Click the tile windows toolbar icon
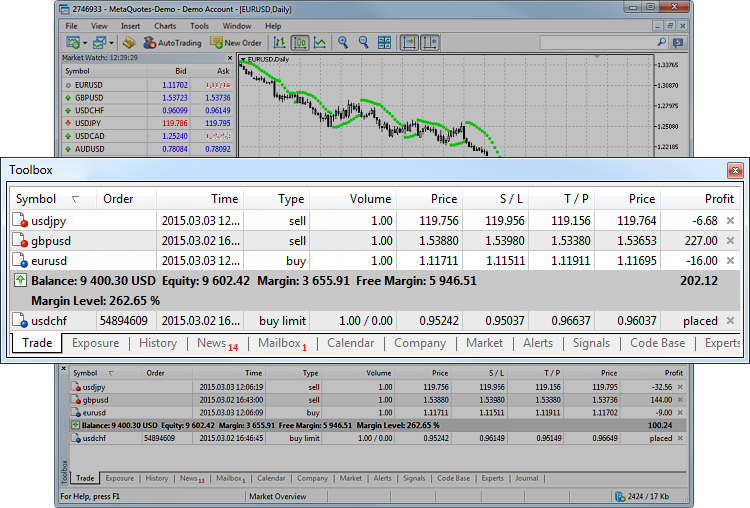Image resolution: width=750 pixels, height=508 pixels. (385, 43)
